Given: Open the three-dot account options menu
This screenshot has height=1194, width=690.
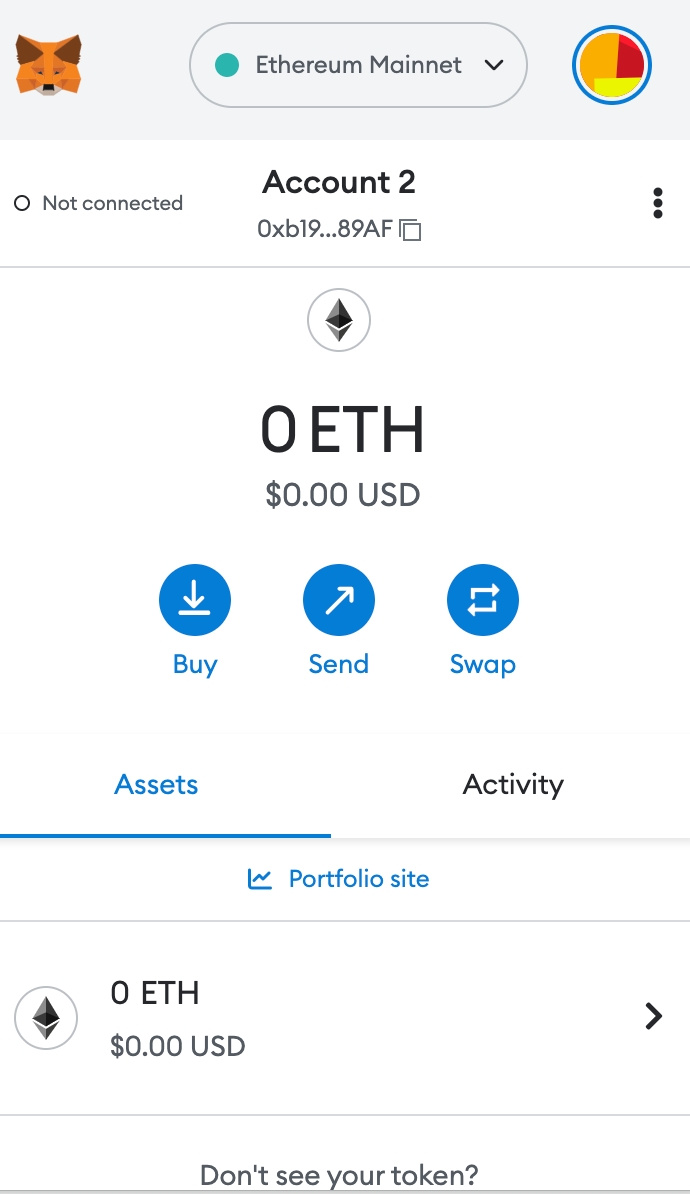Looking at the screenshot, I should coord(657,203).
